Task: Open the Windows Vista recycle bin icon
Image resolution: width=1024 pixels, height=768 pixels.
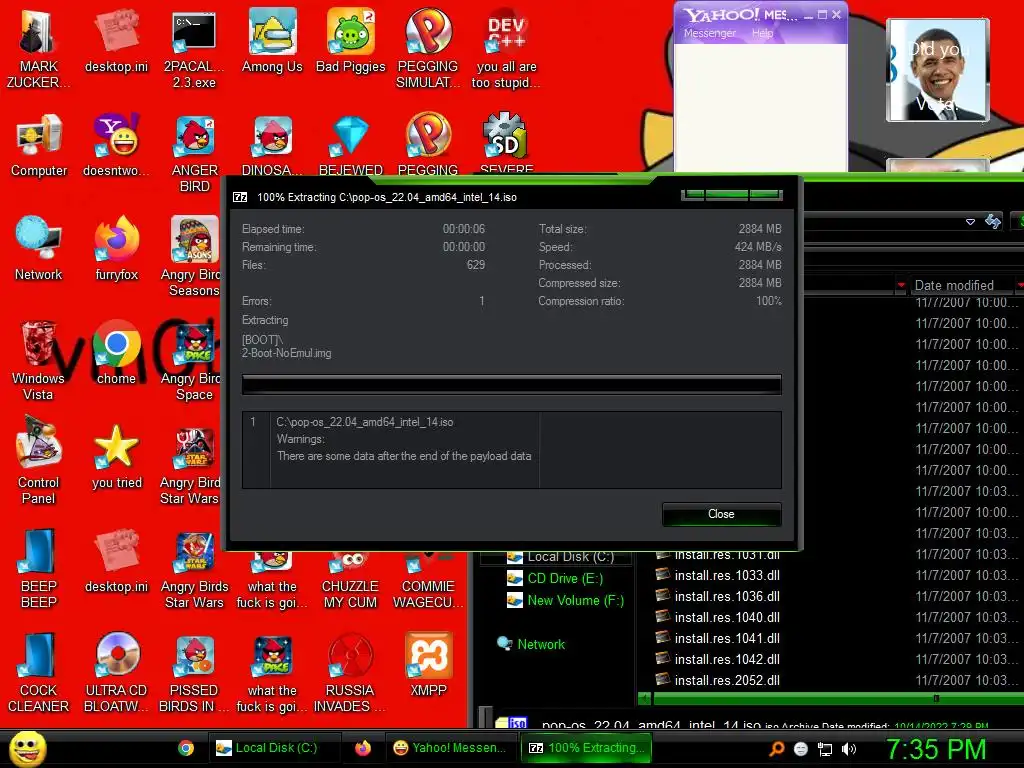Action: [x=38, y=360]
